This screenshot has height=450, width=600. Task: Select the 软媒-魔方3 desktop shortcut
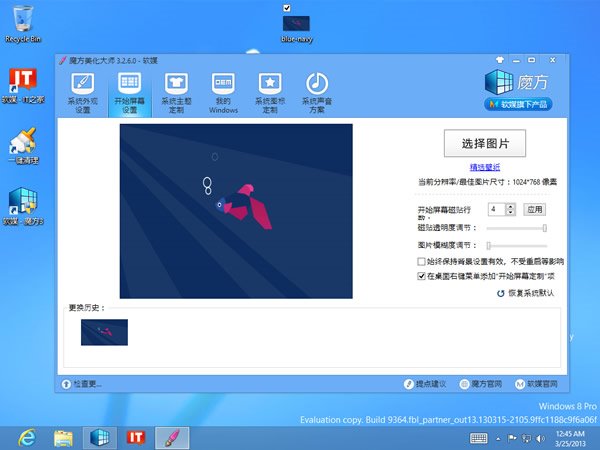pyautogui.click(x=23, y=207)
